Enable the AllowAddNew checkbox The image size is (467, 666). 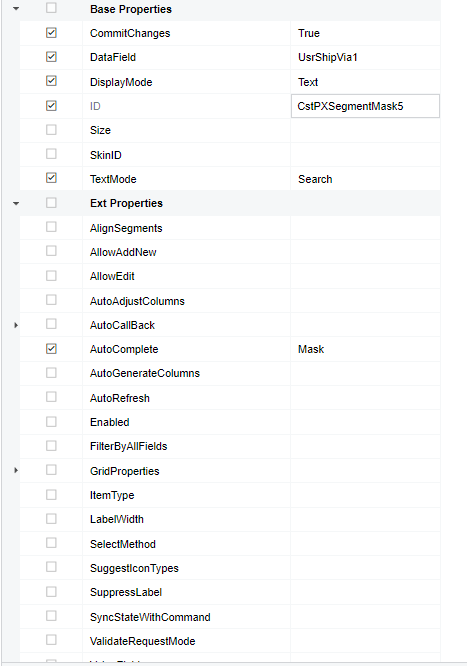51,251
